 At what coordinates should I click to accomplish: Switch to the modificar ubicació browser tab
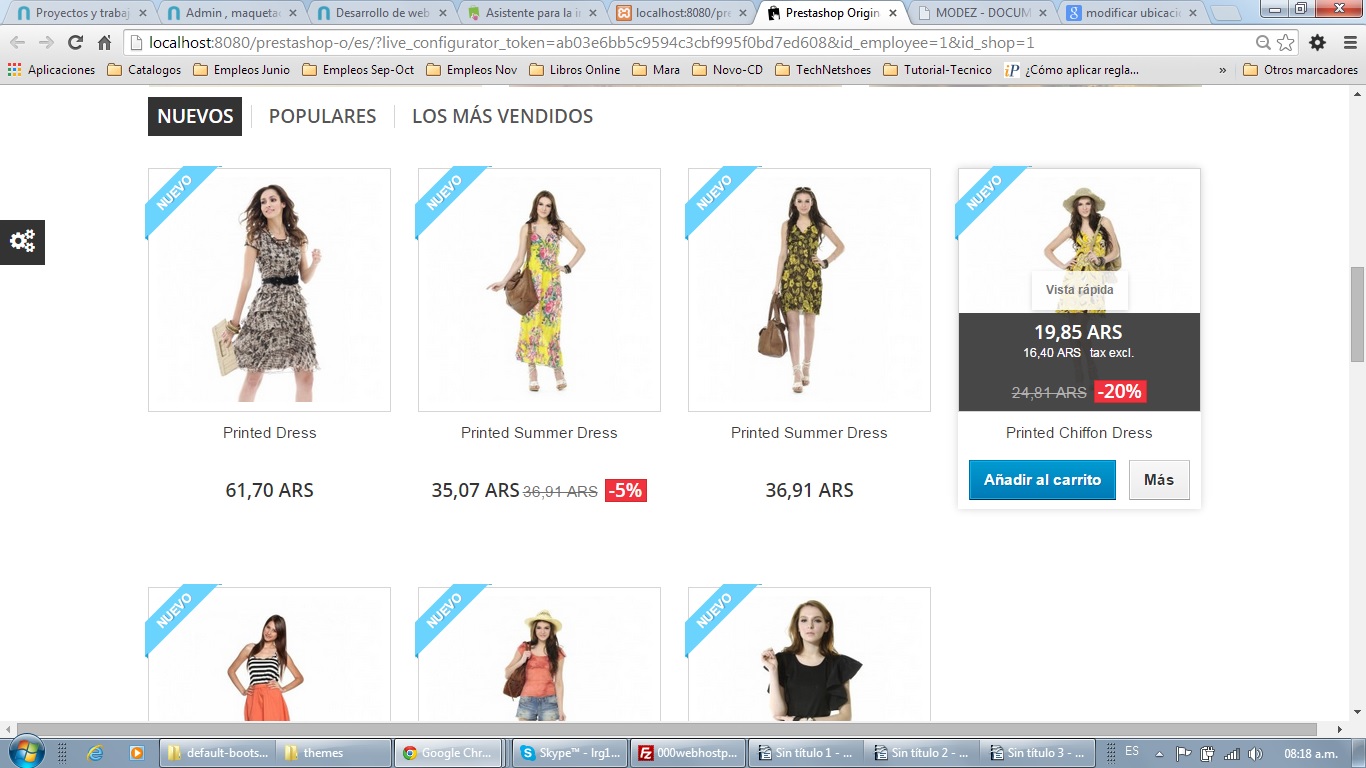point(1130,14)
